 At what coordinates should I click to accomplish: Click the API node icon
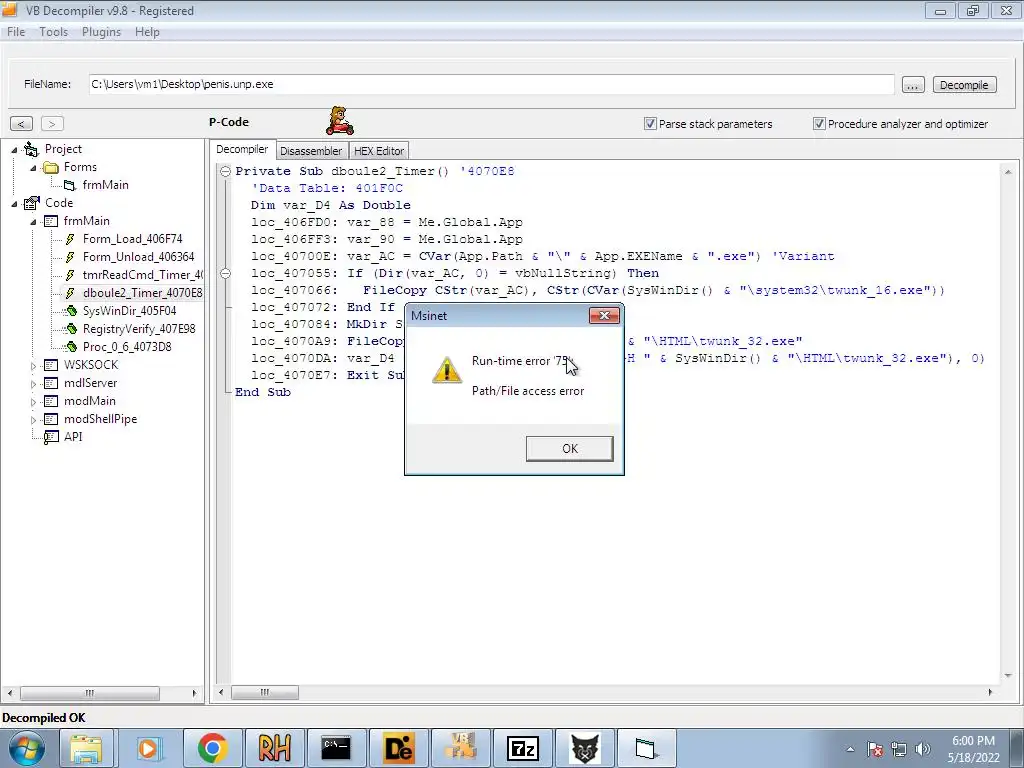coord(51,438)
